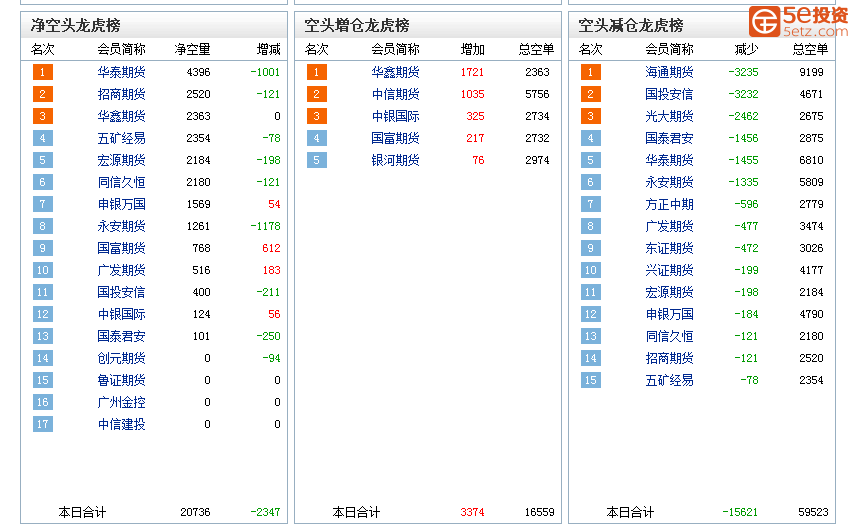Click daily total decrease -15621

point(740,512)
